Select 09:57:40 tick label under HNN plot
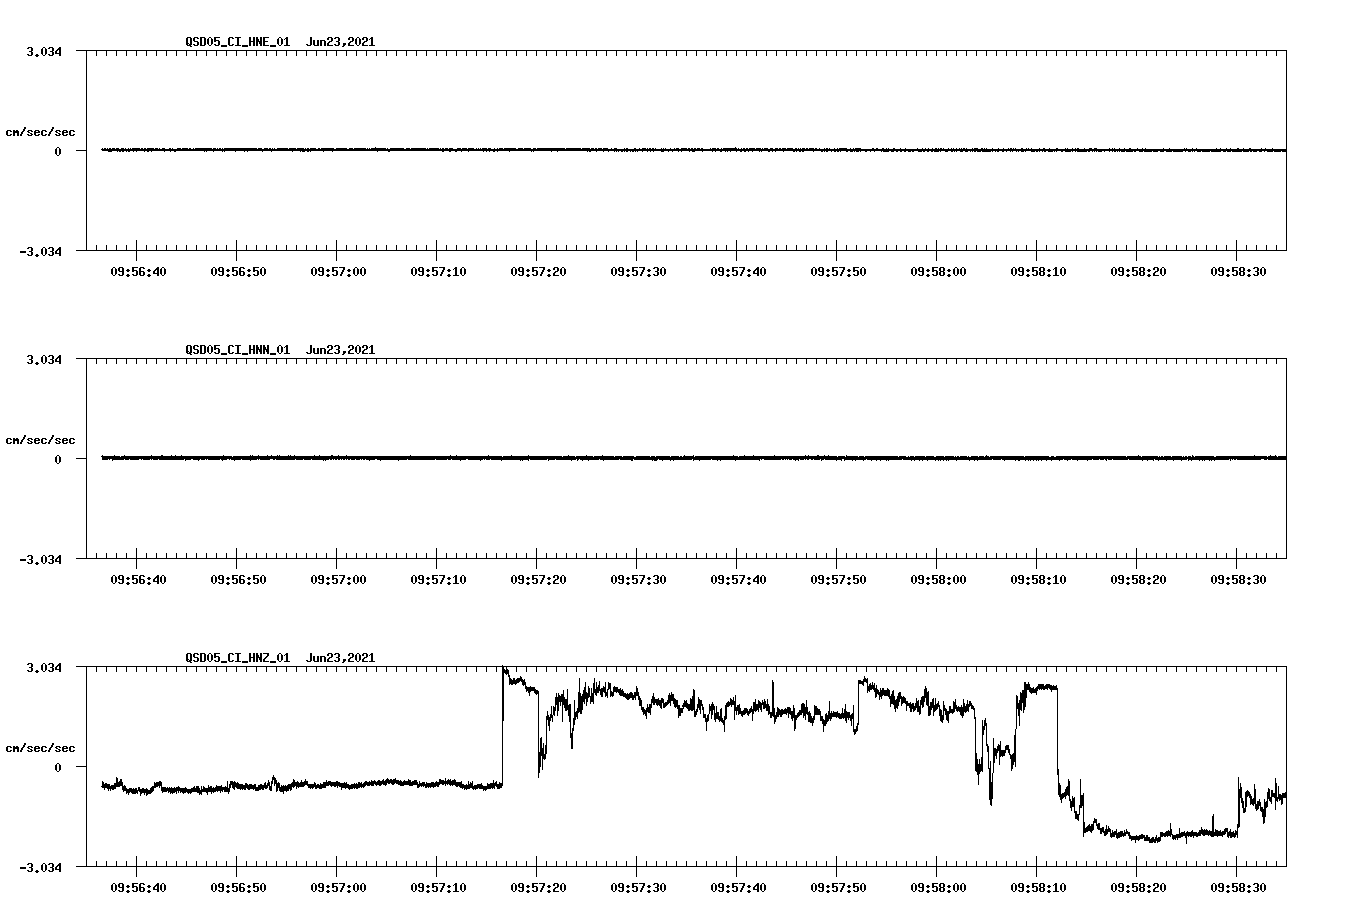The height and width of the screenshot is (924, 1358). [x=738, y=579]
